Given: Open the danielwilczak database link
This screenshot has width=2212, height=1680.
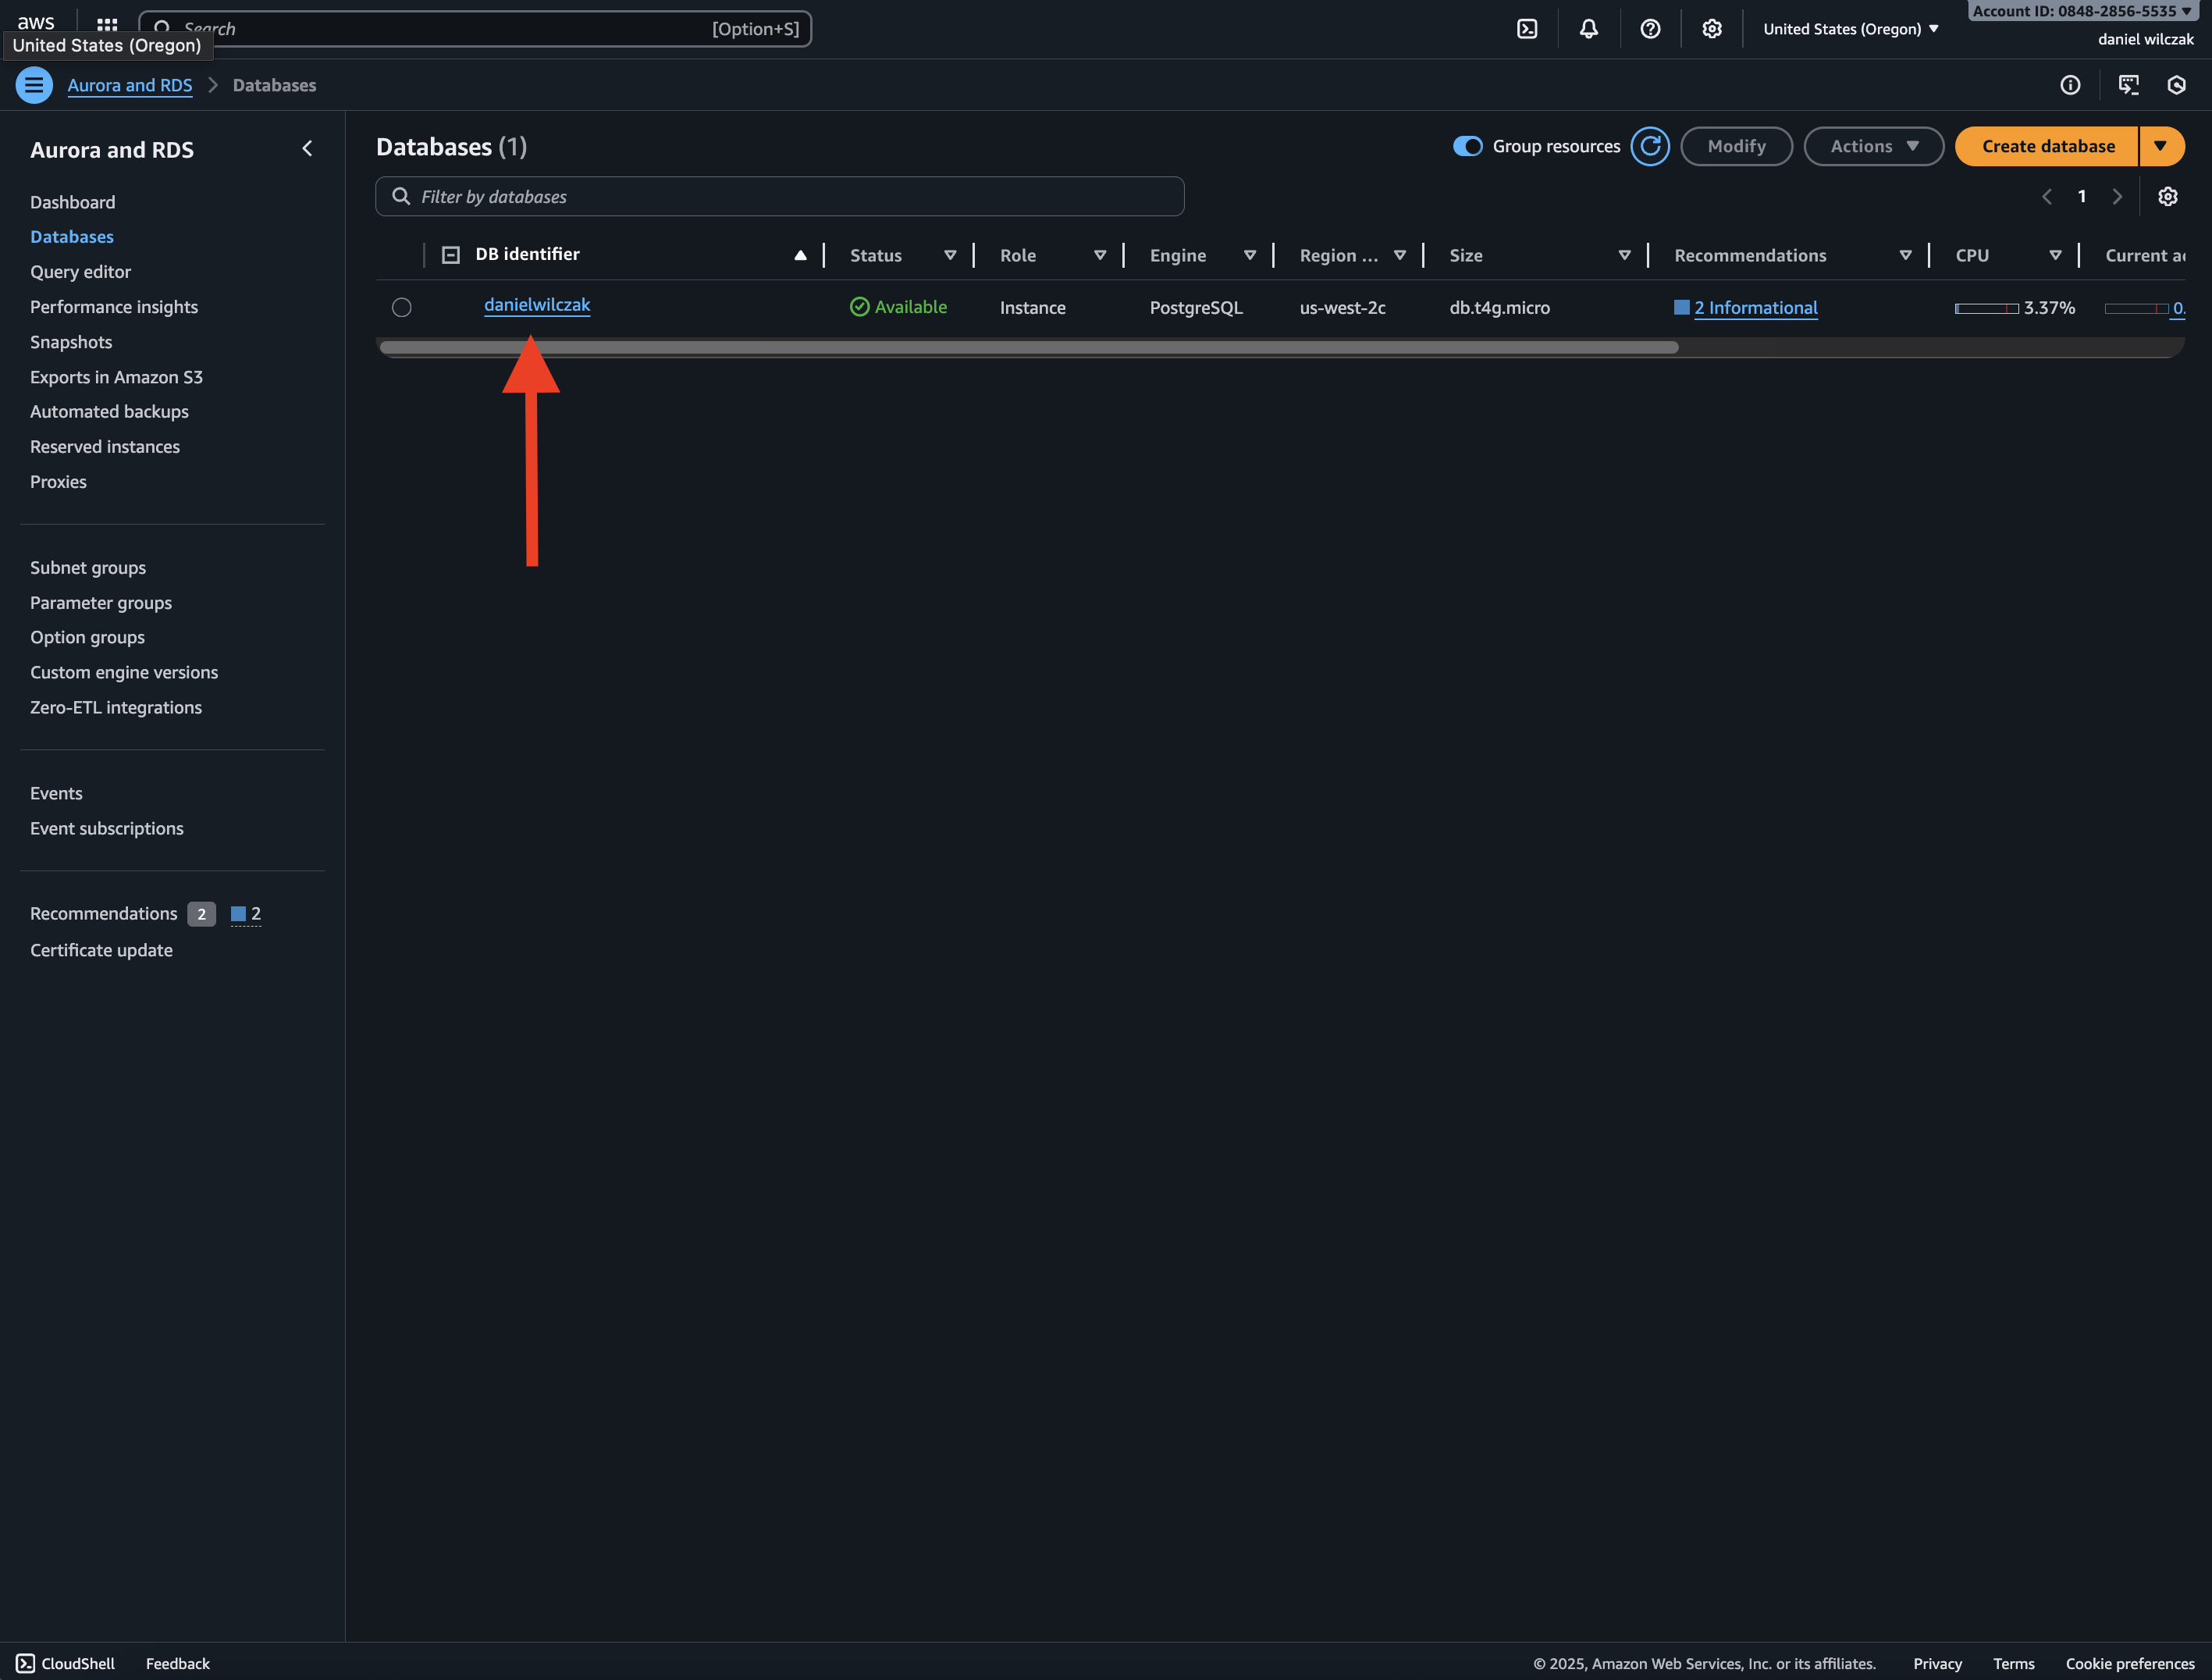Looking at the screenshot, I should coord(537,305).
